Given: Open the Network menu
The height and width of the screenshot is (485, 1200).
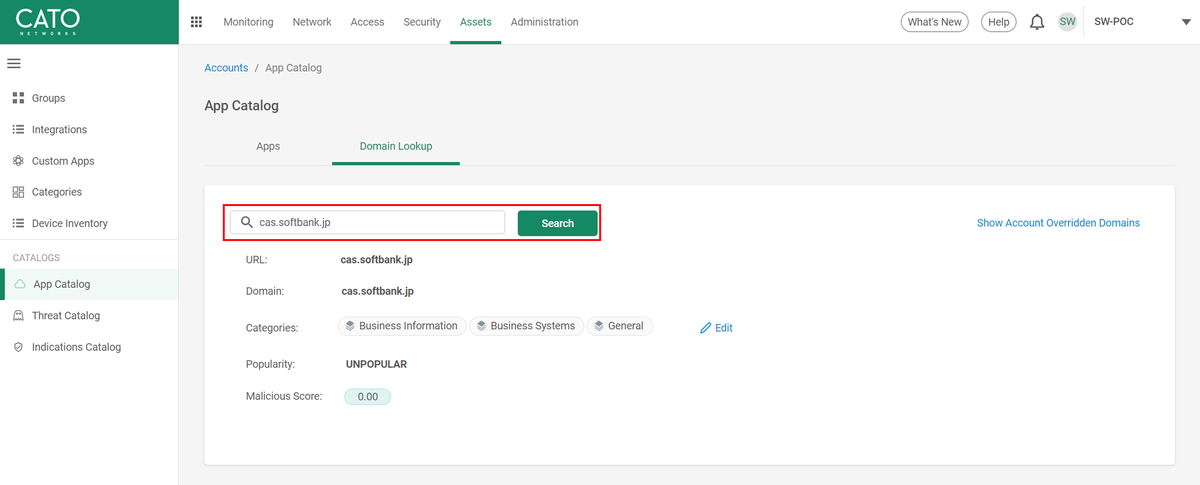Looking at the screenshot, I should coord(312,22).
